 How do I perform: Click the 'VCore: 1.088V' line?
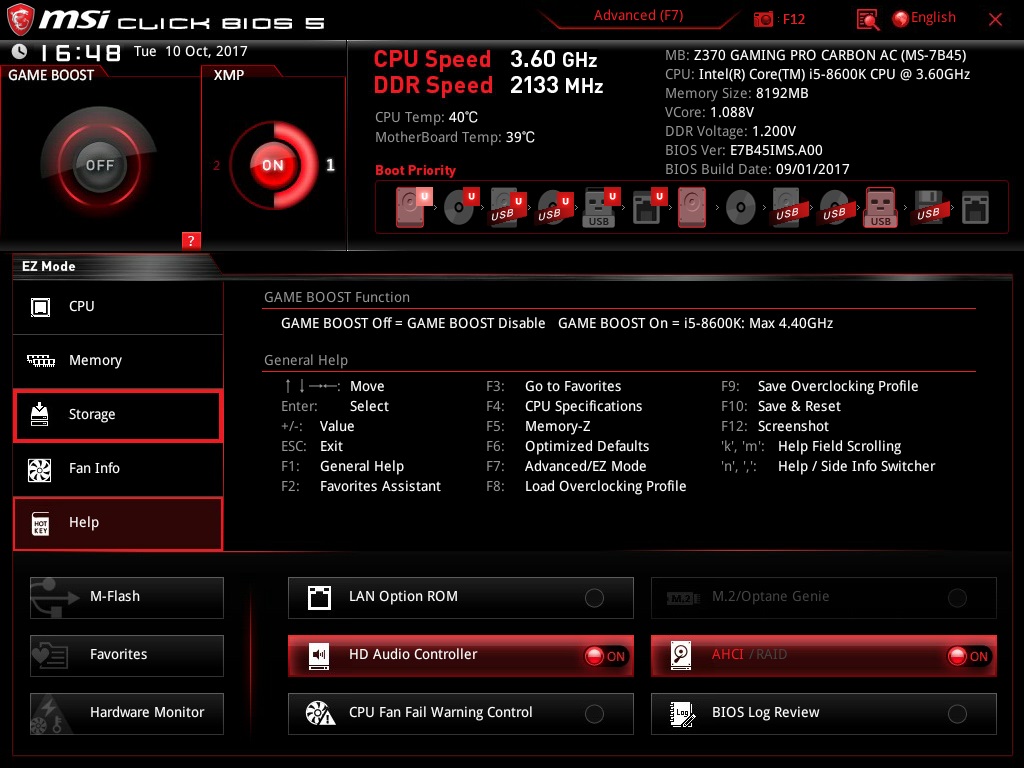709,112
